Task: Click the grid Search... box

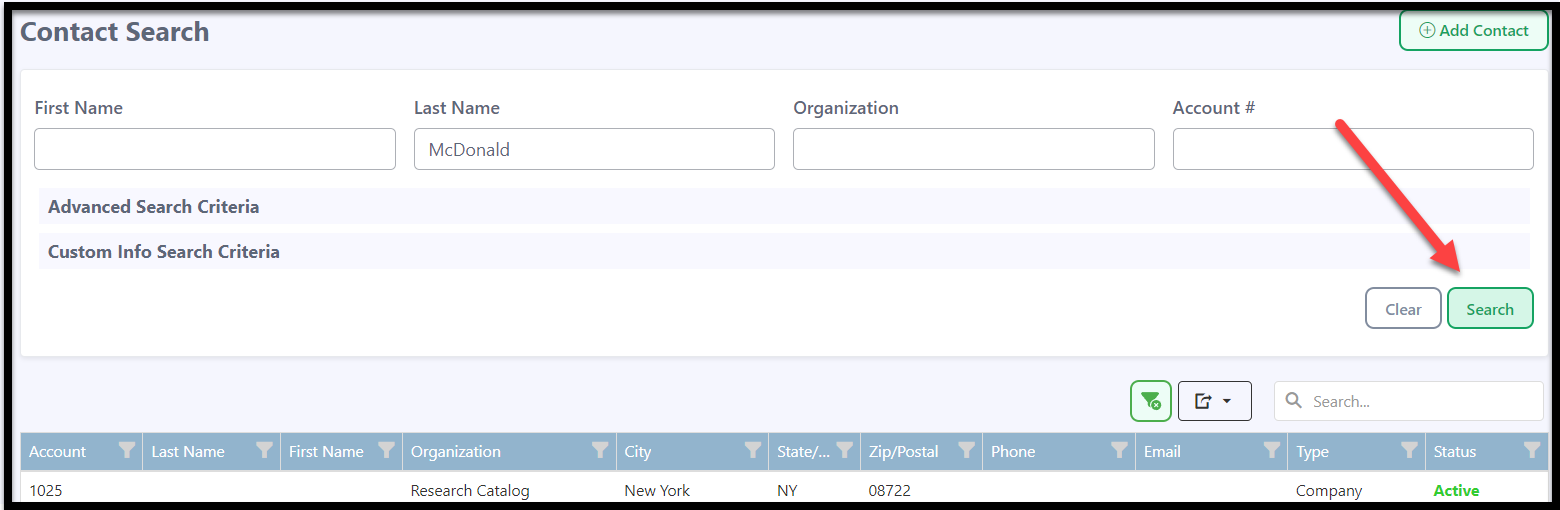Action: point(1408,401)
